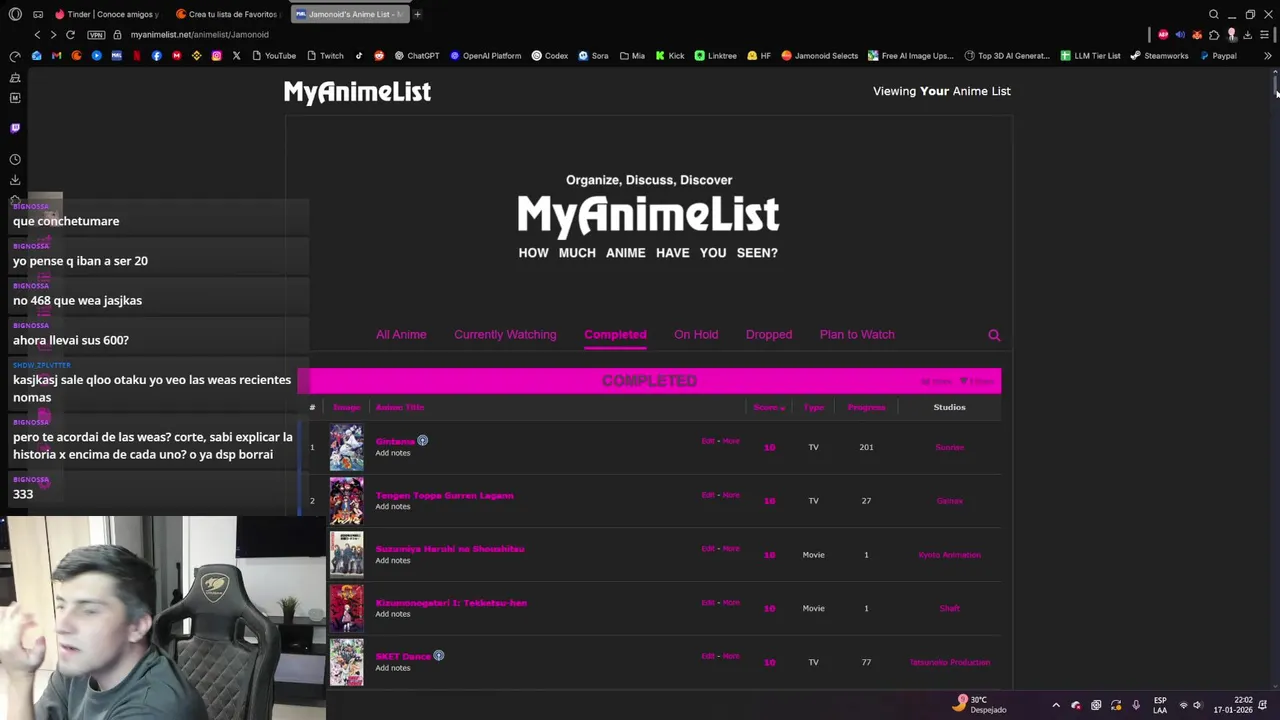The height and width of the screenshot is (720, 1280).
Task: Click the Studios column header
Action: click(x=949, y=407)
